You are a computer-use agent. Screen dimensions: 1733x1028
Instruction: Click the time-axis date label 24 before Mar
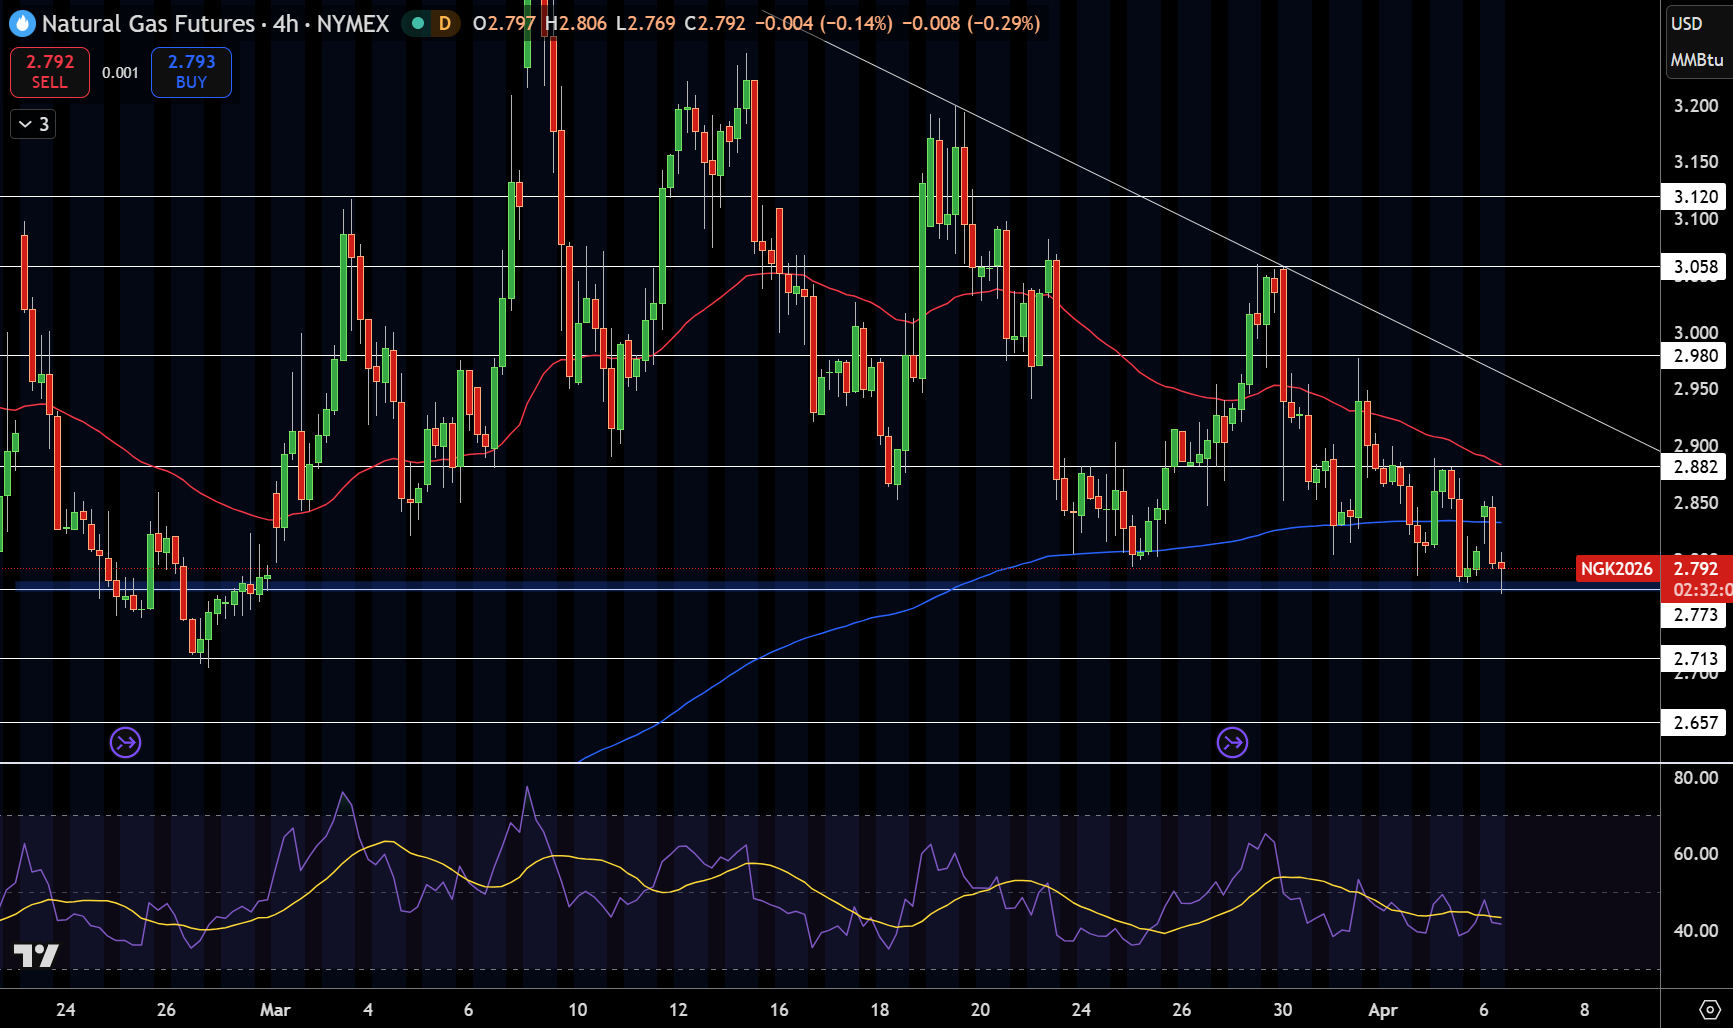(x=66, y=1010)
